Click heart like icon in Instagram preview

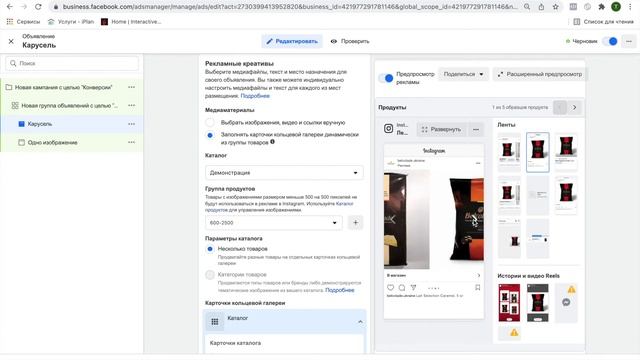391,288
